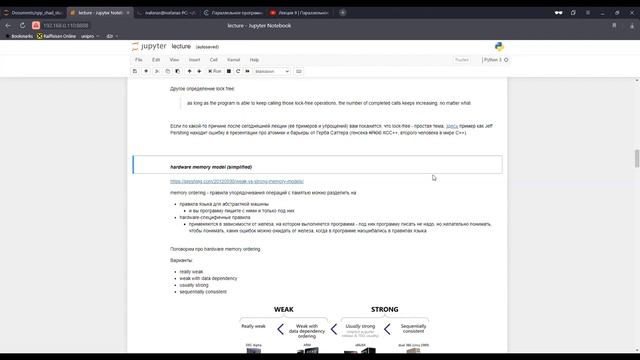Click the 'sequentially consistent' list item
The width and height of the screenshot is (640, 360).
[203, 292]
